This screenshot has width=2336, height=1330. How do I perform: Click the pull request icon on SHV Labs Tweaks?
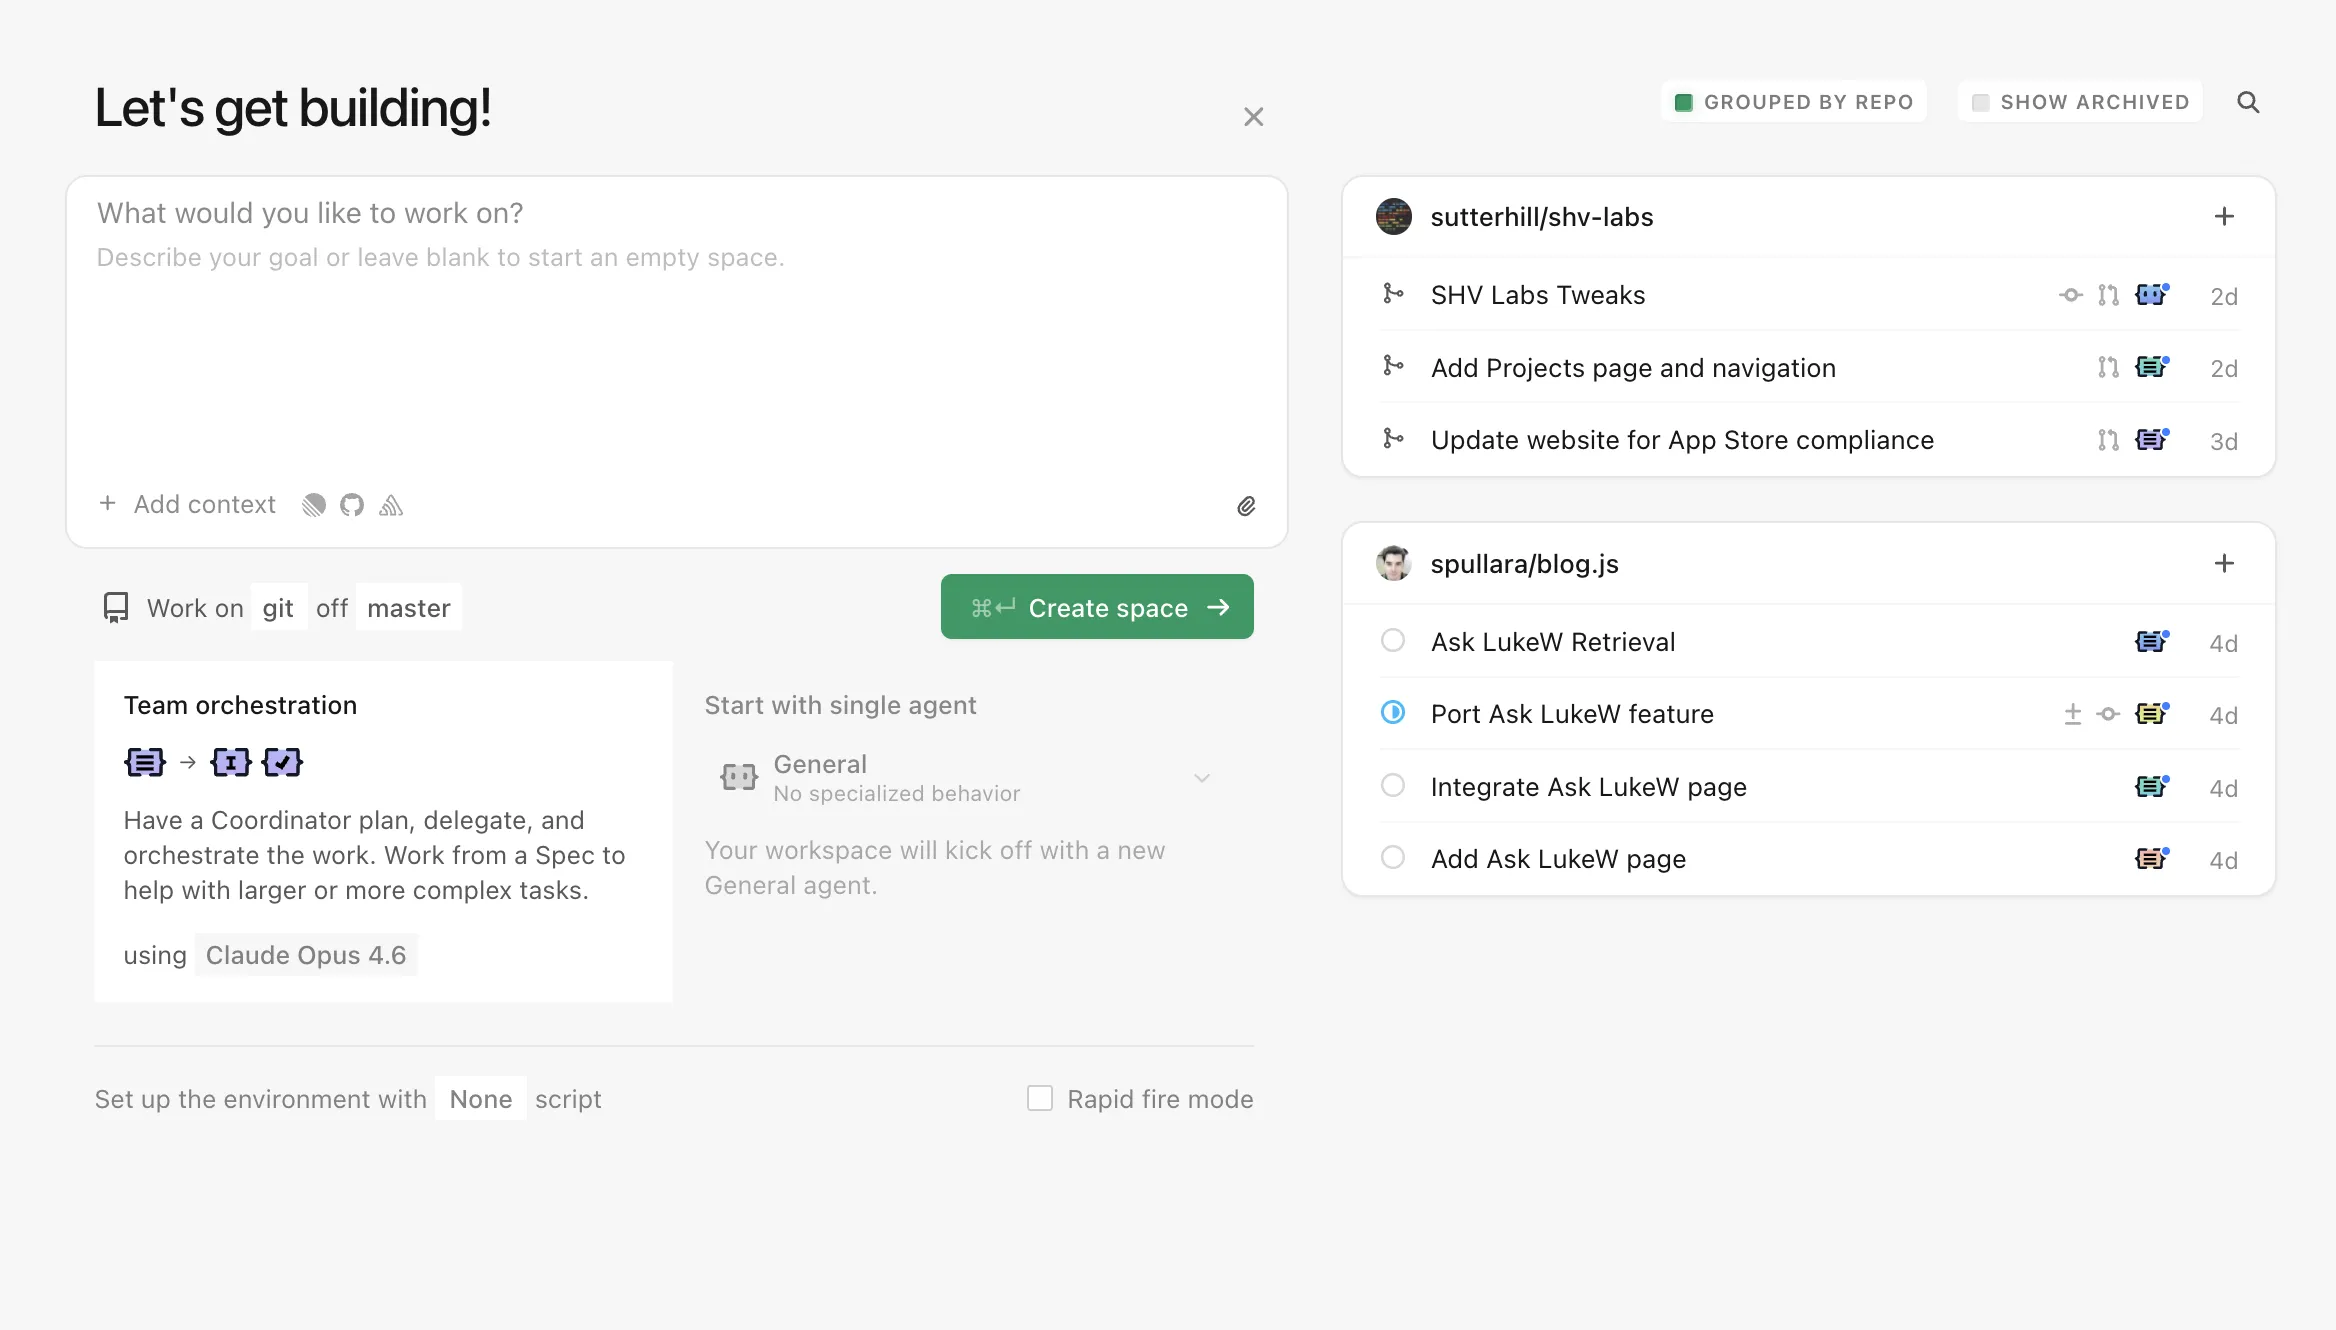tap(2108, 295)
